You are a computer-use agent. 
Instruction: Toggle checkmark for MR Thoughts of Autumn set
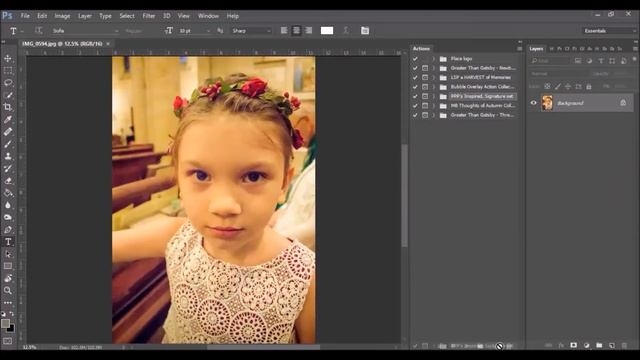tap(415, 106)
